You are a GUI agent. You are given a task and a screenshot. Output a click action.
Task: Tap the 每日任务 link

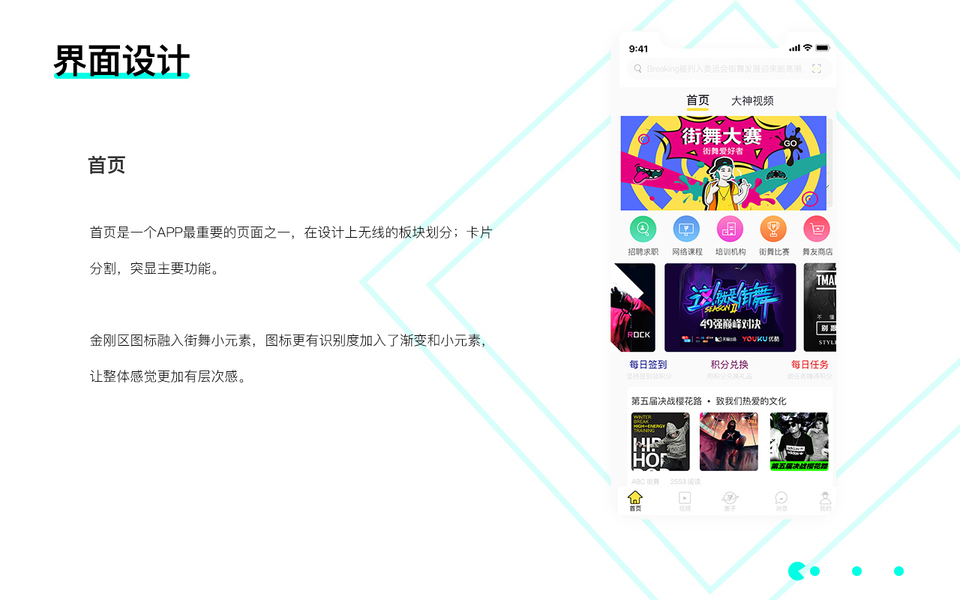point(809,364)
